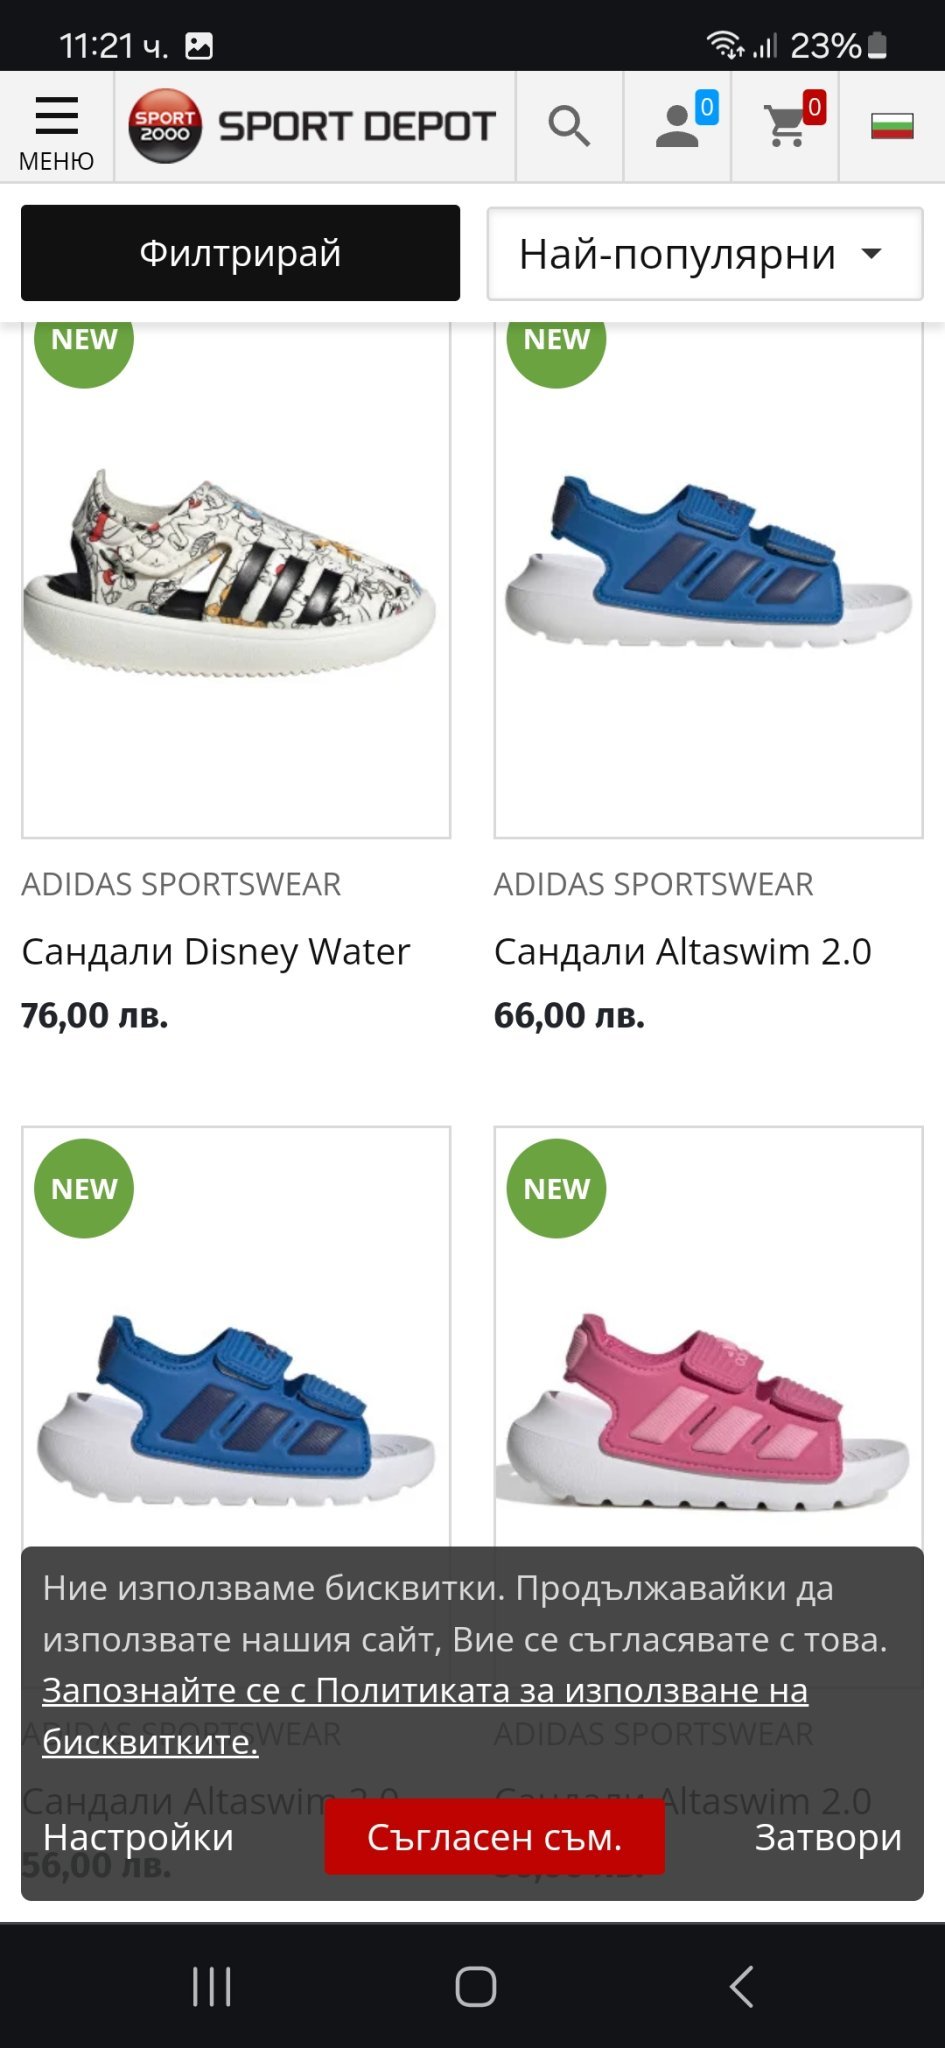Open the search magnifier icon
Viewport: 945px width, 2048px height.
pyautogui.click(x=569, y=127)
